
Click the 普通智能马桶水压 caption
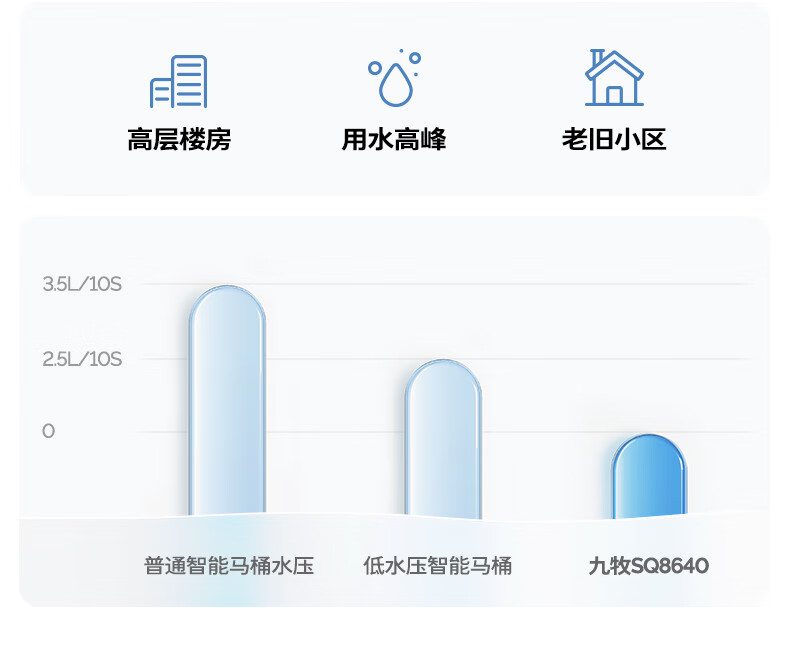(x=229, y=566)
